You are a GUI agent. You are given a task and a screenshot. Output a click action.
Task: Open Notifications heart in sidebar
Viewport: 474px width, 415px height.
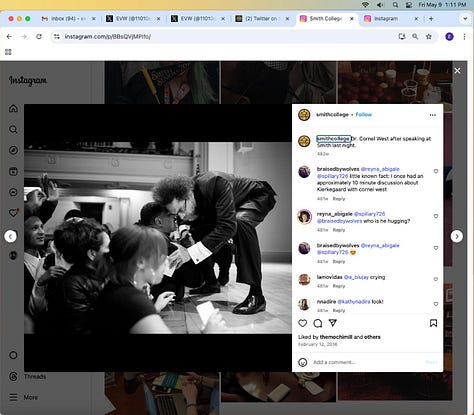[x=13, y=213]
